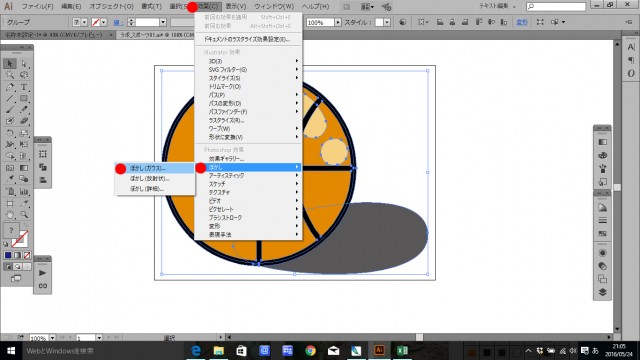
Task: Set paint mode to None
Action: coord(27,255)
